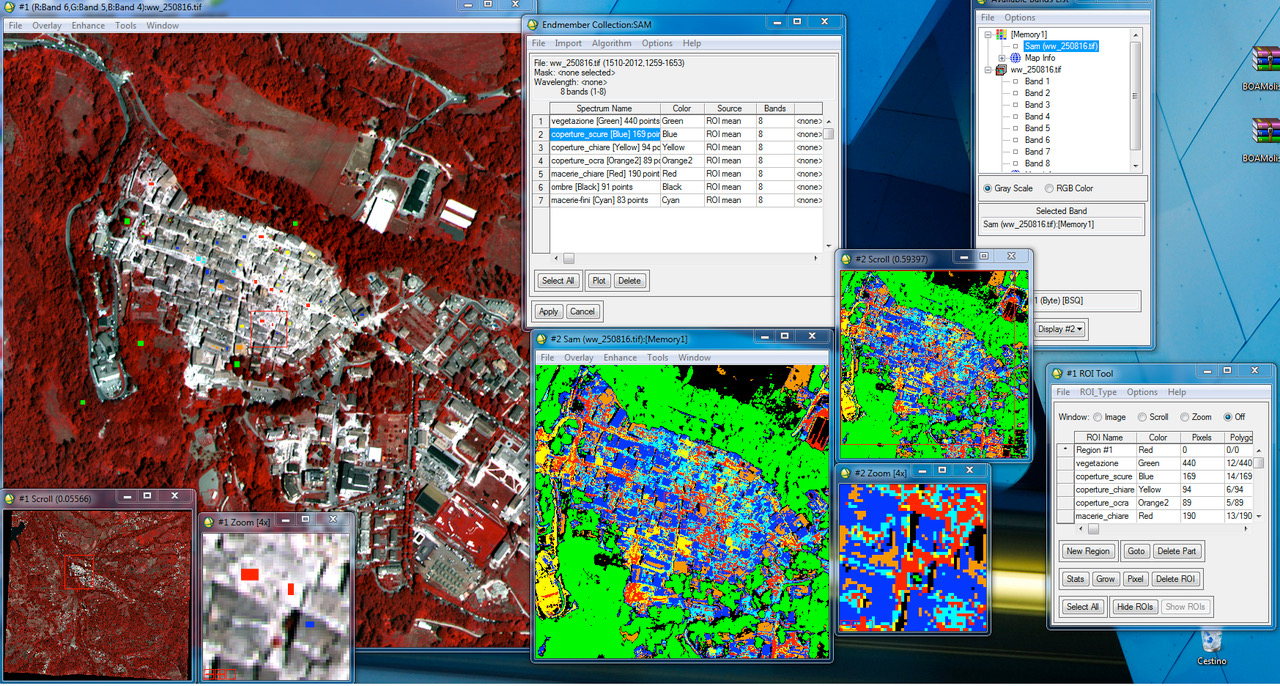Click the Hide ROIs button
1280x686 pixels.
[x=1134, y=607]
